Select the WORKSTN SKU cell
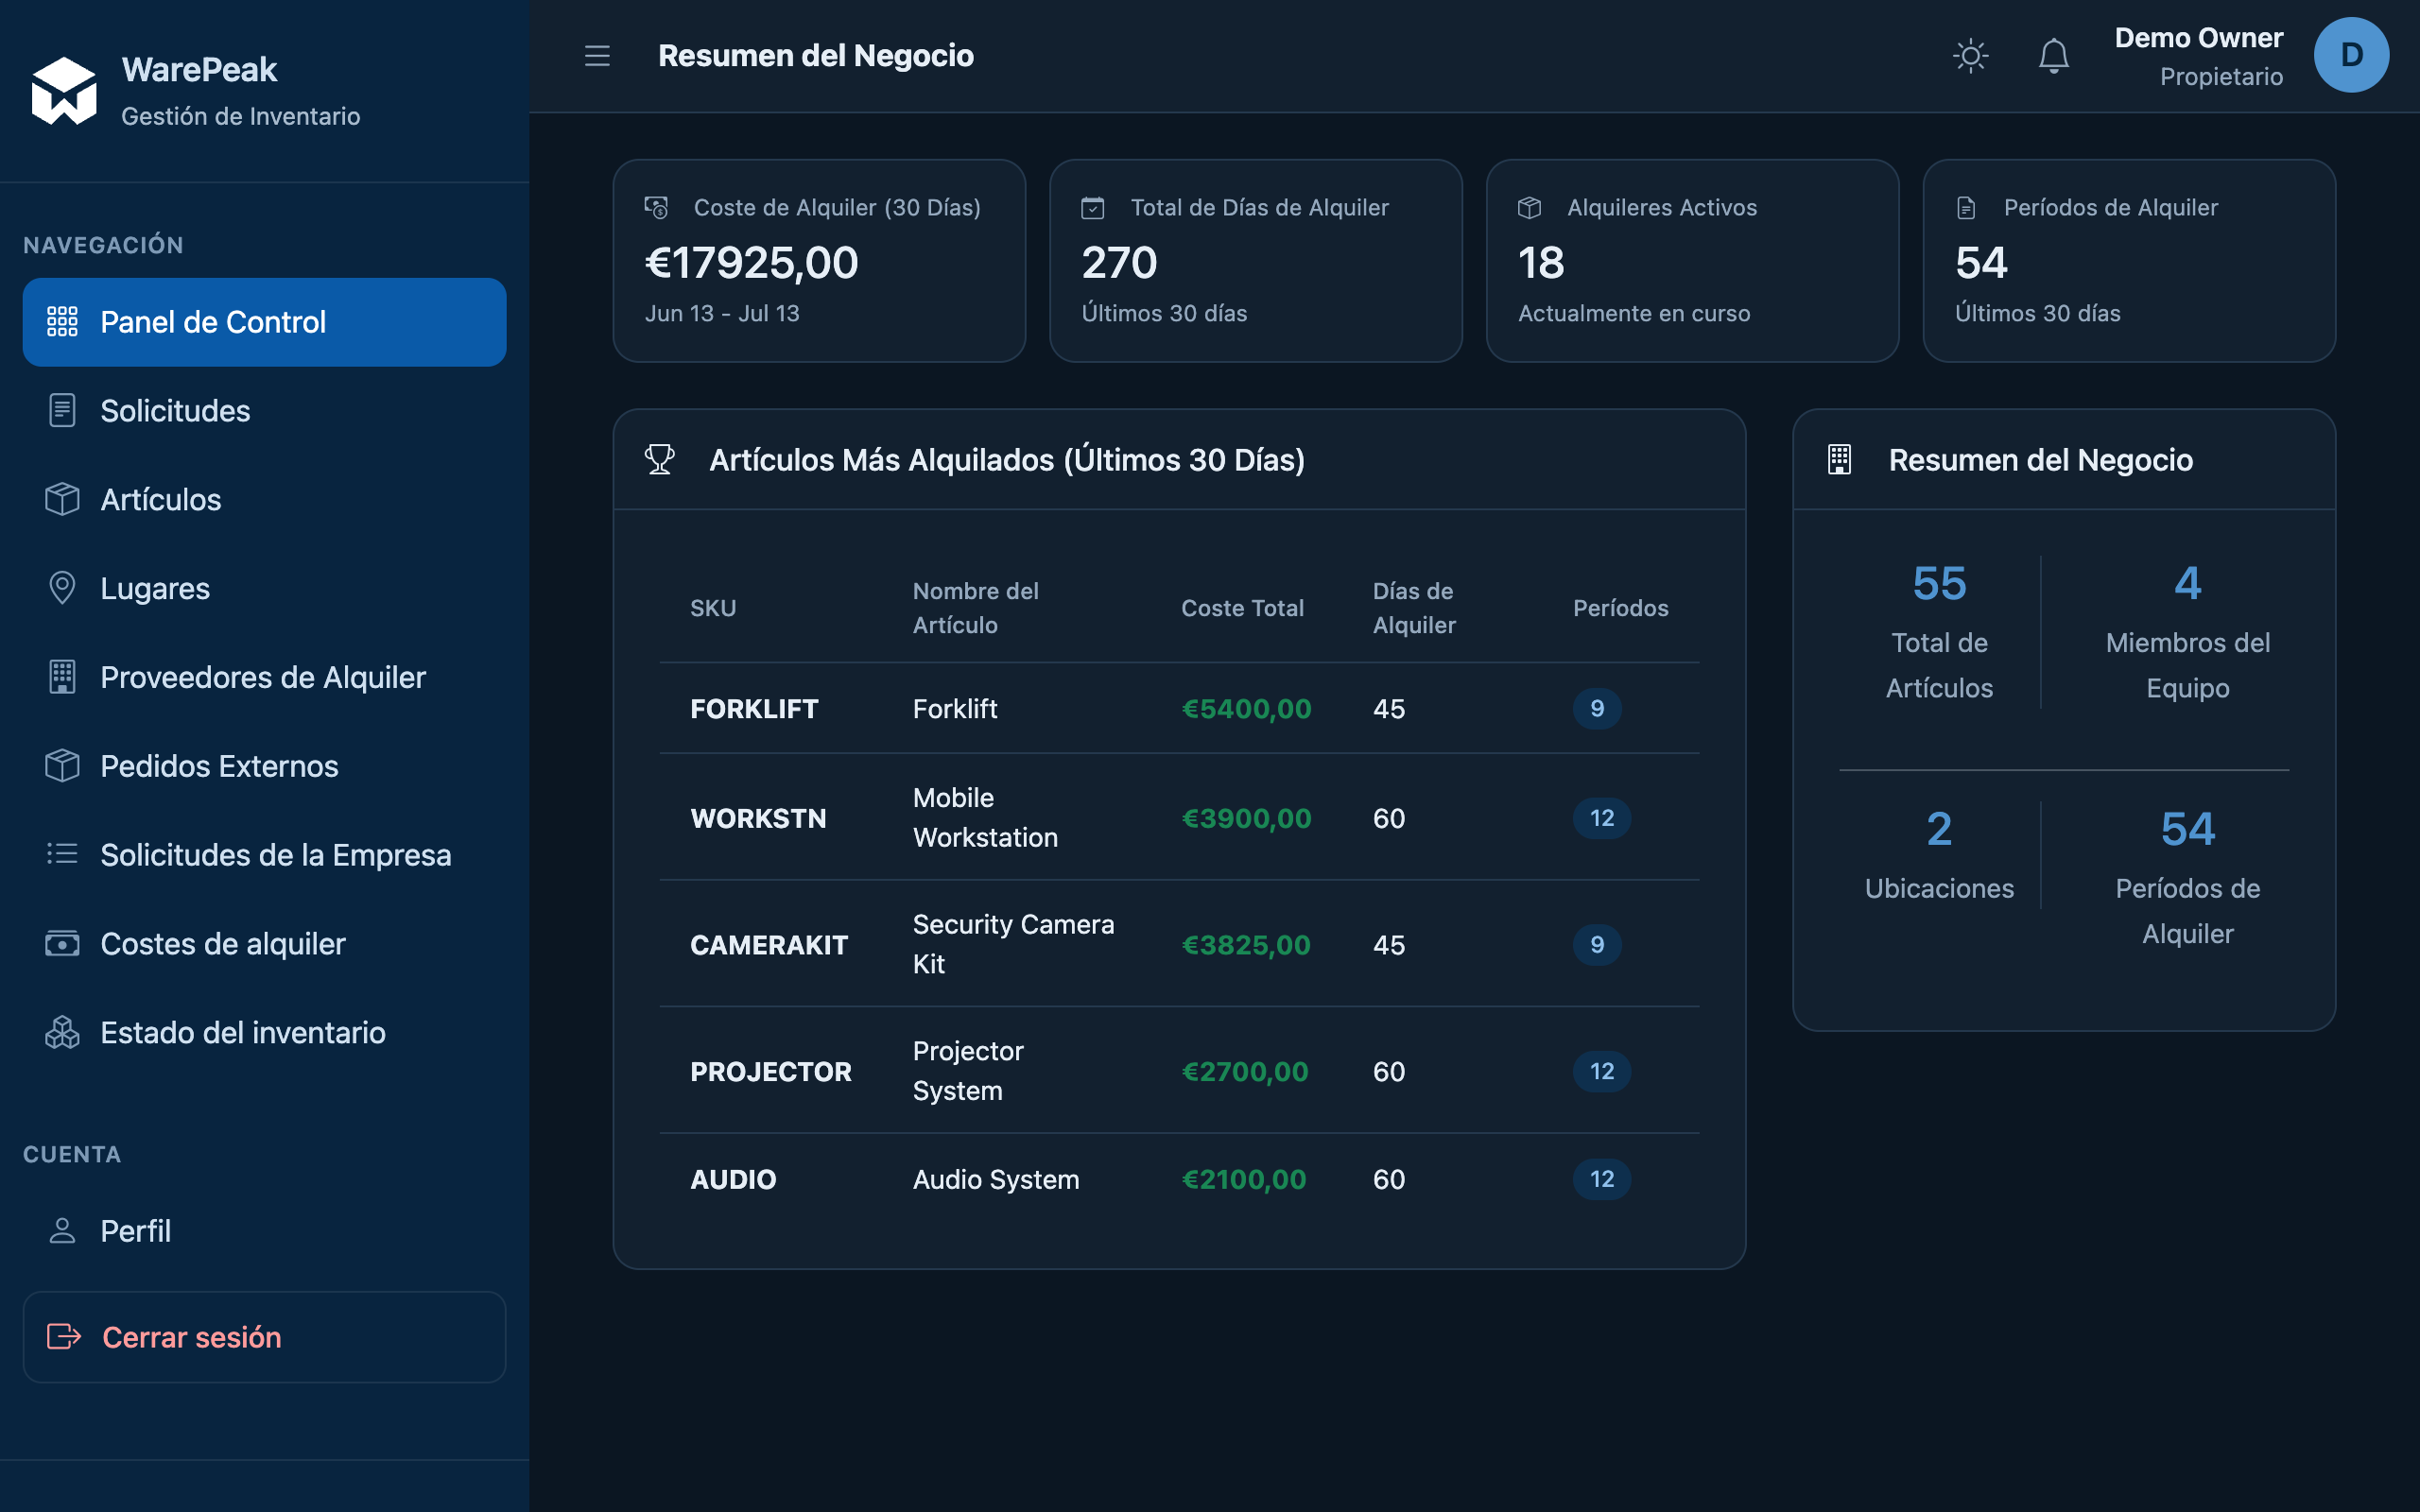The height and width of the screenshot is (1512, 2420). click(758, 818)
